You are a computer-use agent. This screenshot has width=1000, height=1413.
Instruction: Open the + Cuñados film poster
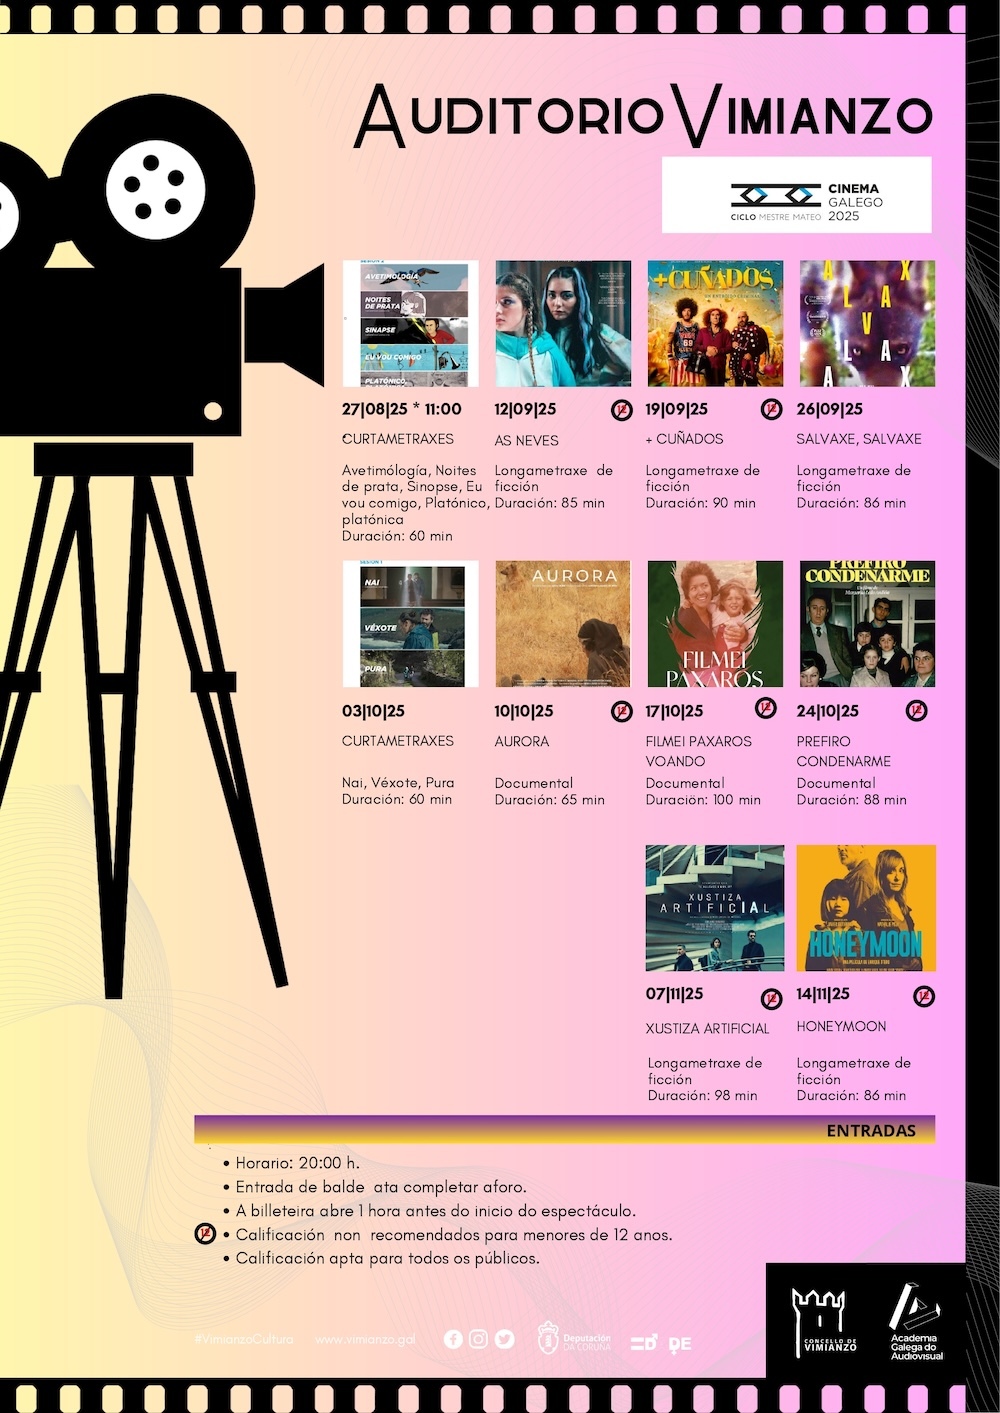pyautogui.click(x=715, y=323)
